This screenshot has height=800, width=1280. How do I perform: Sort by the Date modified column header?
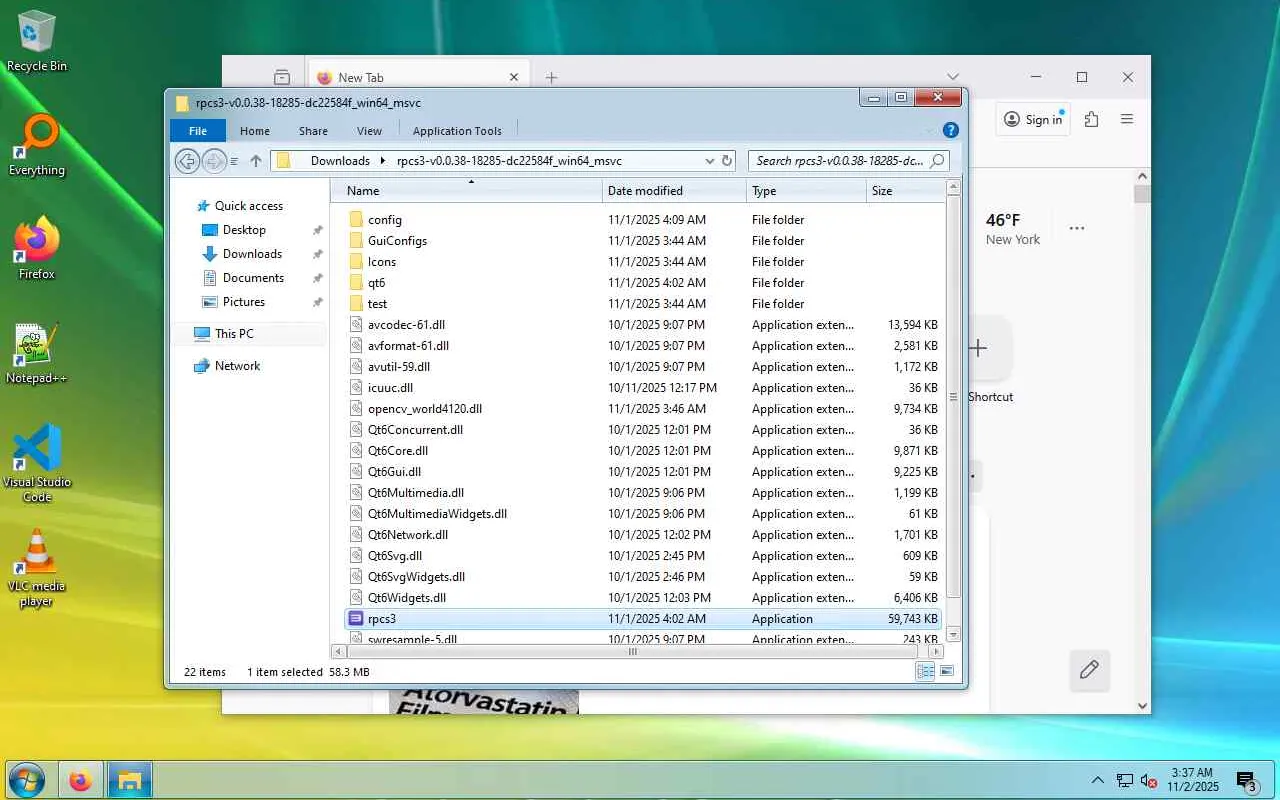pos(674,190)
